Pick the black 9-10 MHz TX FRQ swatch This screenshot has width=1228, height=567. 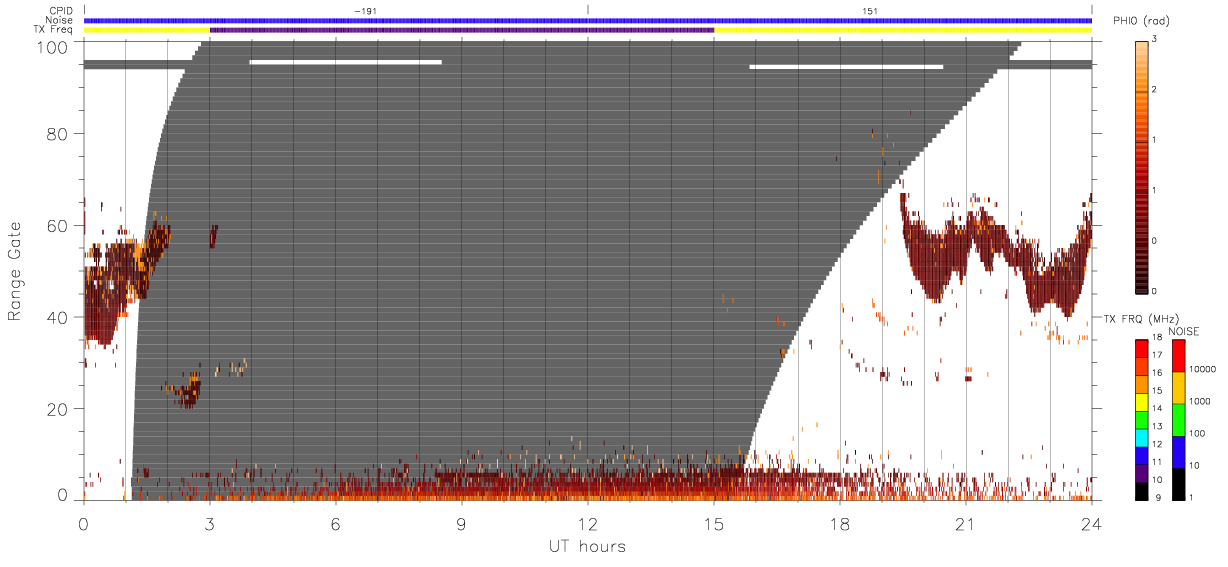tap(1142, 490)
